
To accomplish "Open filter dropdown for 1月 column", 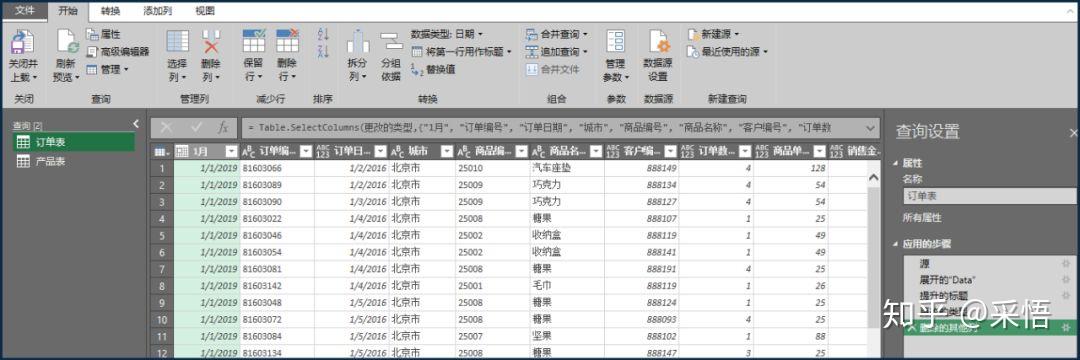I will [x=231, y=151].
